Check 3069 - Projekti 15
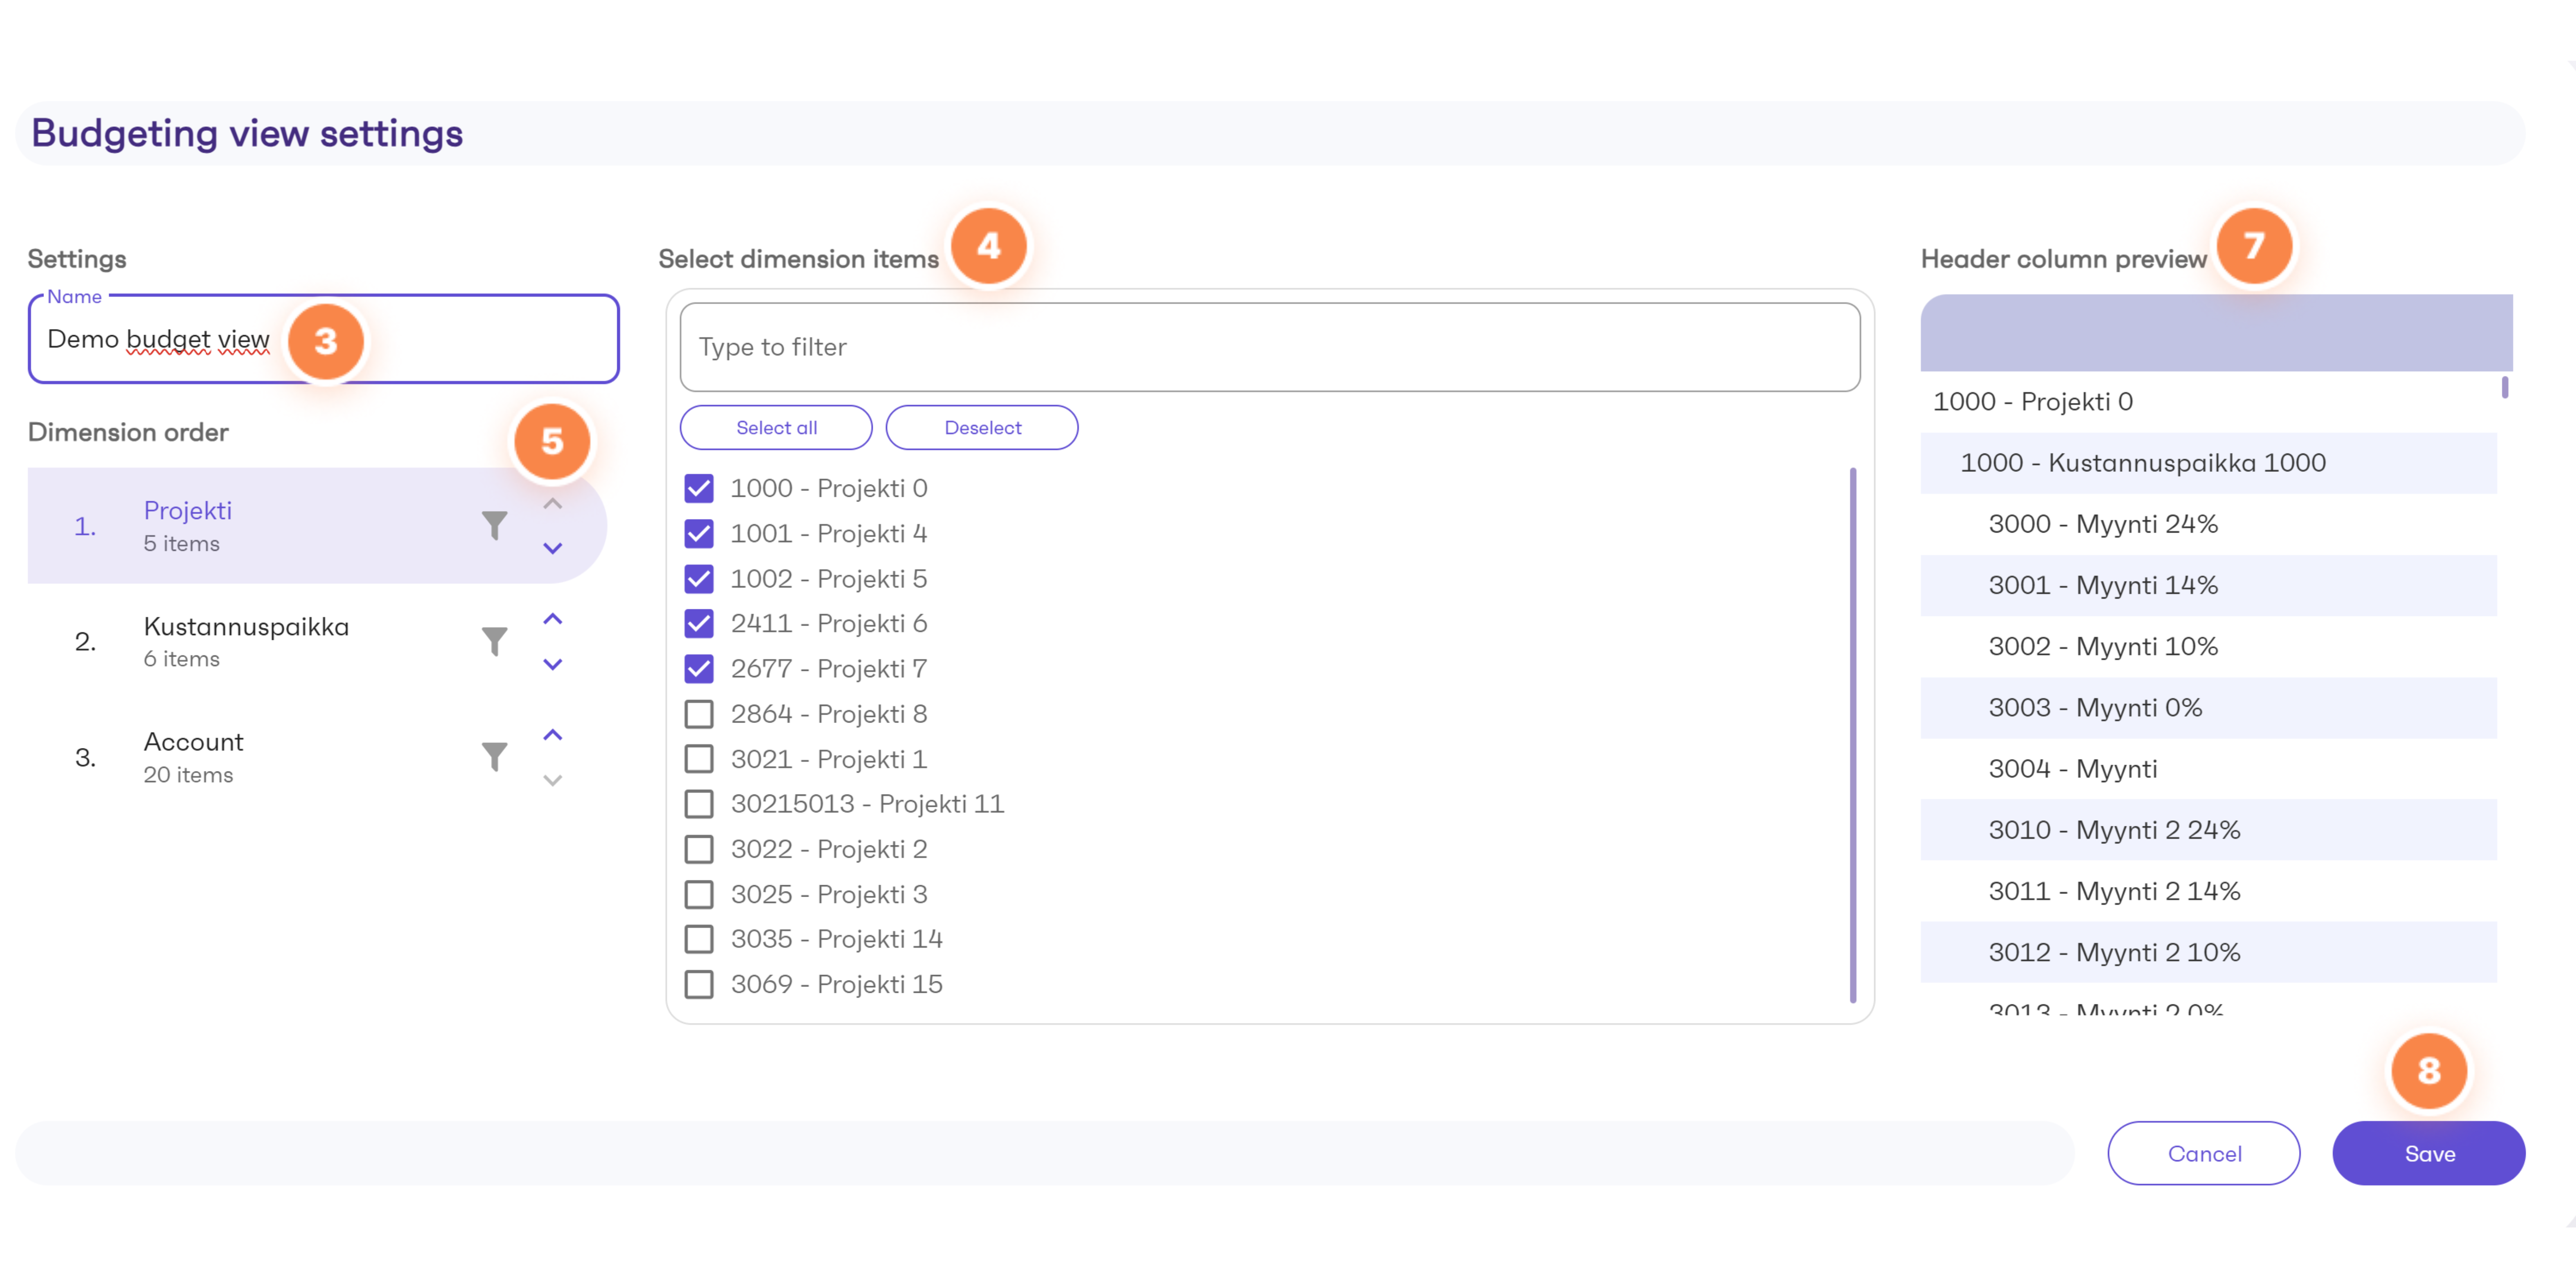The height and width of the screenshot is (1288, 2576). point(699,984)
